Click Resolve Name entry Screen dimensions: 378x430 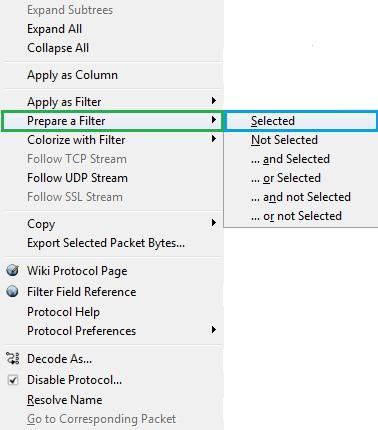[65, 400]
